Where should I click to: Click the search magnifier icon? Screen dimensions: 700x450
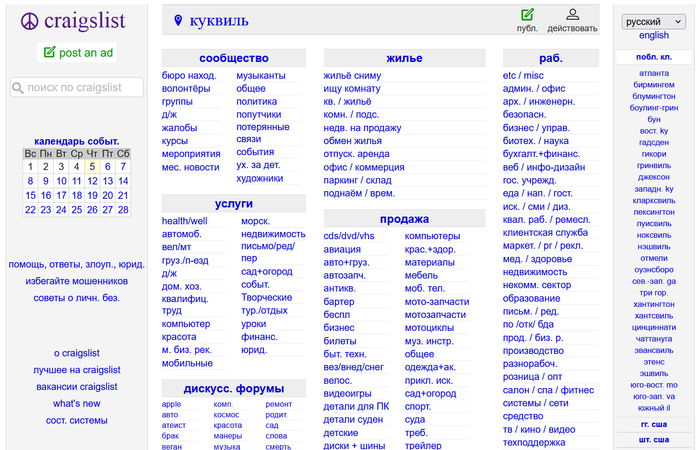pyautogui.click(x=18, y=88)
